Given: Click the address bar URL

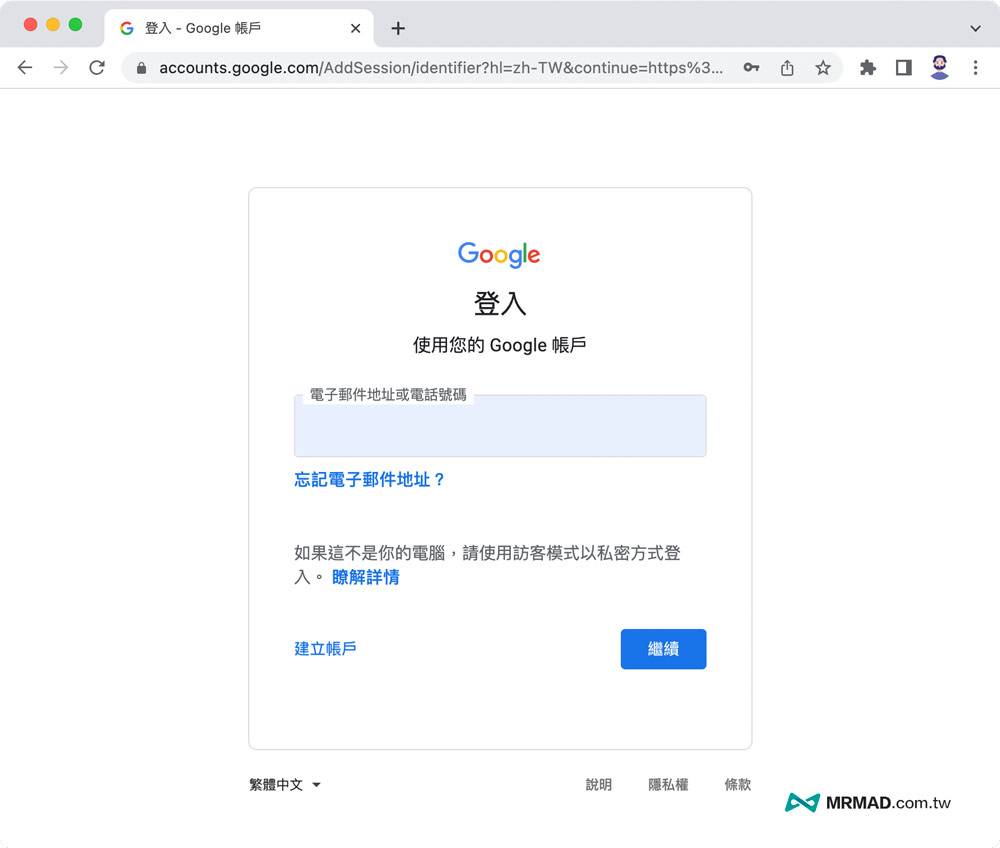Looking at the screenshot, I should click(x=441, y=68).
